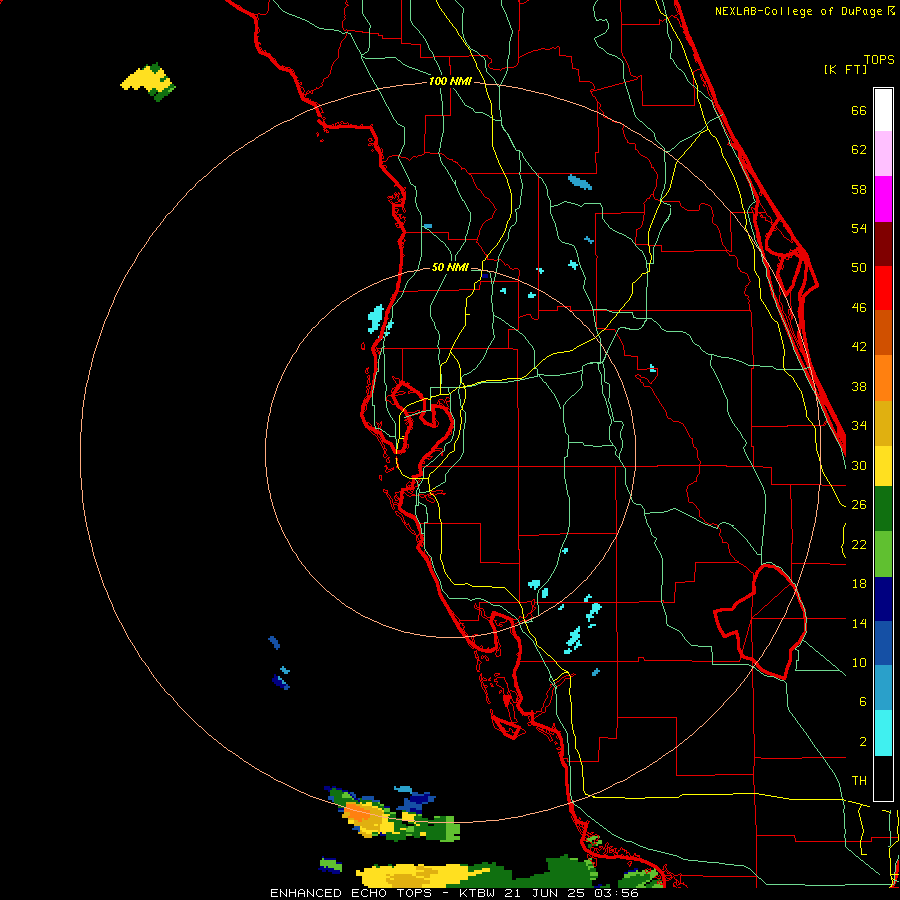900x900 pixels.
Task: Click the 50 NMI range ring label
Action: pos(450,267)
